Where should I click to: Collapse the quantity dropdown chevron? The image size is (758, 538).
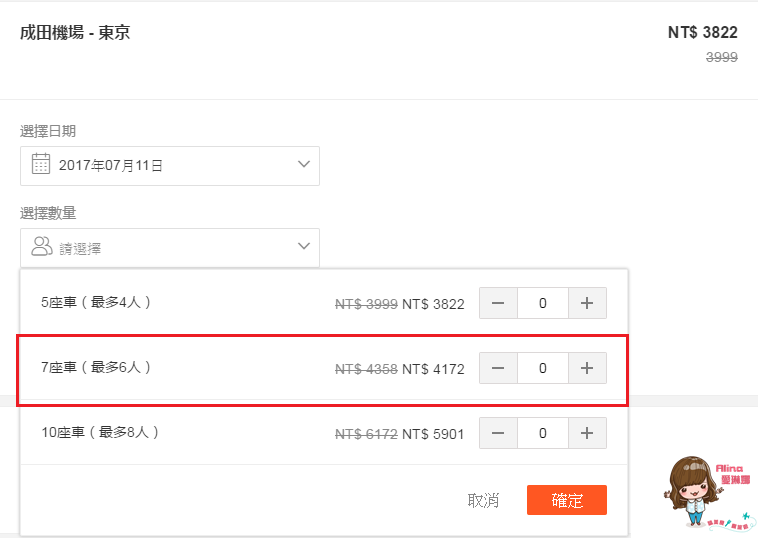pyautogui.click(x=304, y=246)
